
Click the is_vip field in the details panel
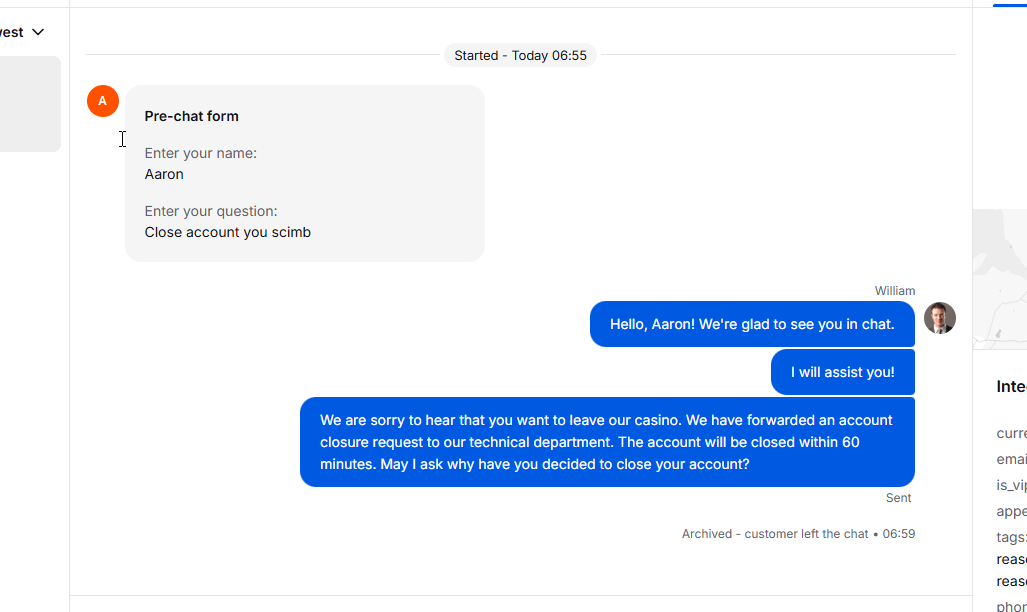[1011, 485]
